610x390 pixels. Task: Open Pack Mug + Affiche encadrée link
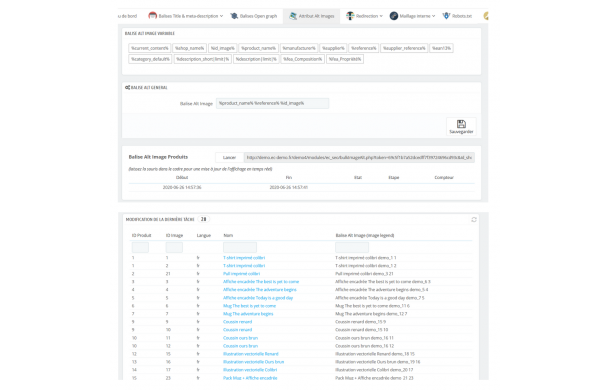250,378
